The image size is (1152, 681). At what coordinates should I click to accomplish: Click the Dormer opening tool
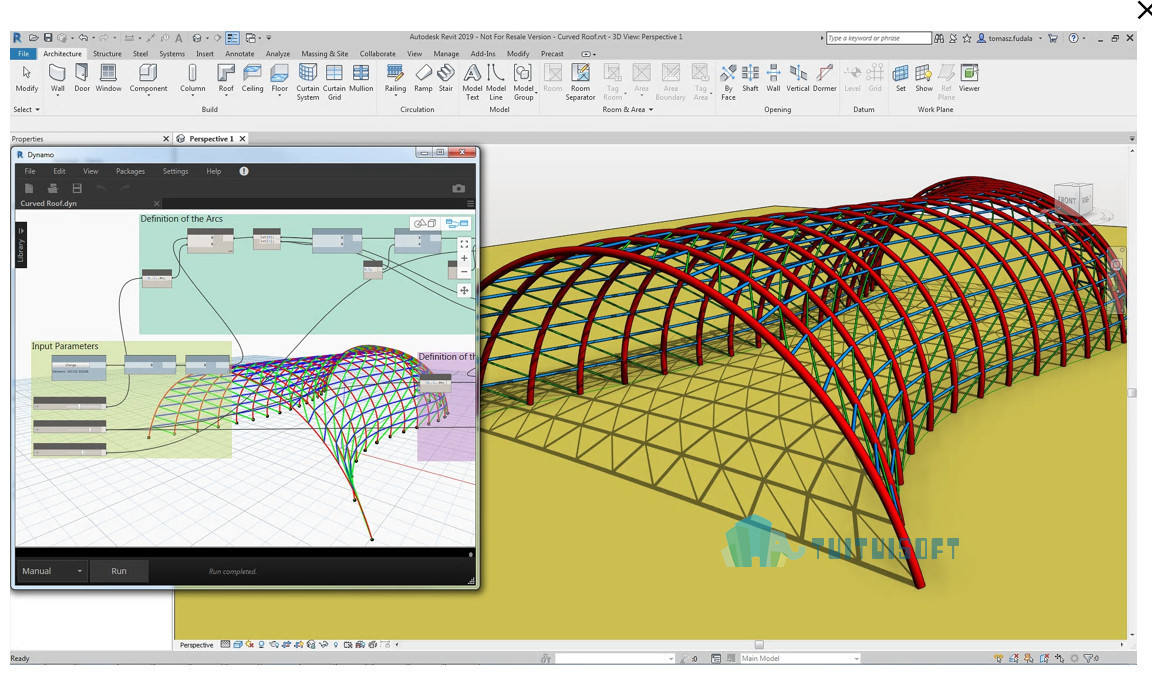point(824,78)
